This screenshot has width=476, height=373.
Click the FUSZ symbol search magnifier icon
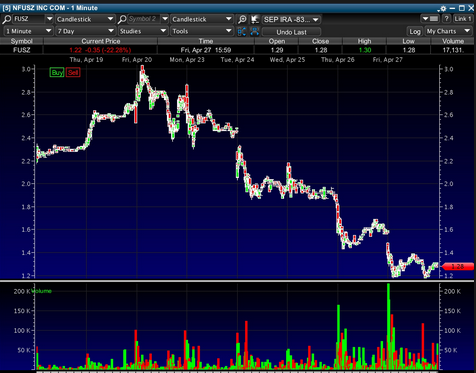point(6,19)
